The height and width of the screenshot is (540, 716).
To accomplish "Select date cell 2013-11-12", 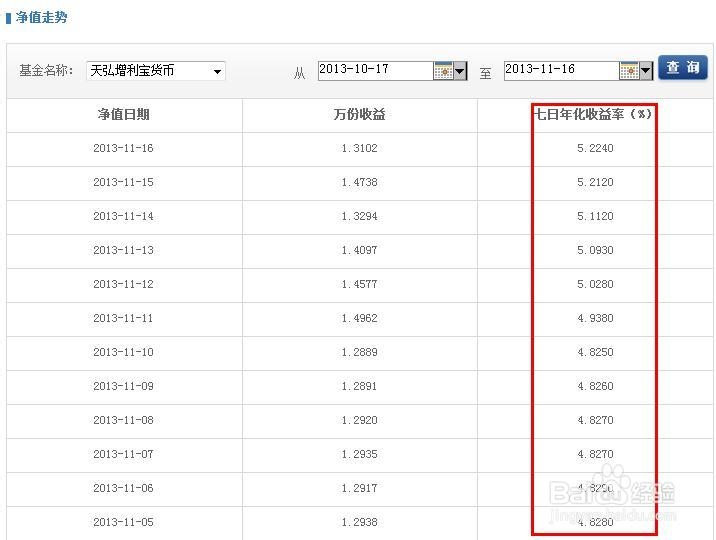I will (123, 284).
